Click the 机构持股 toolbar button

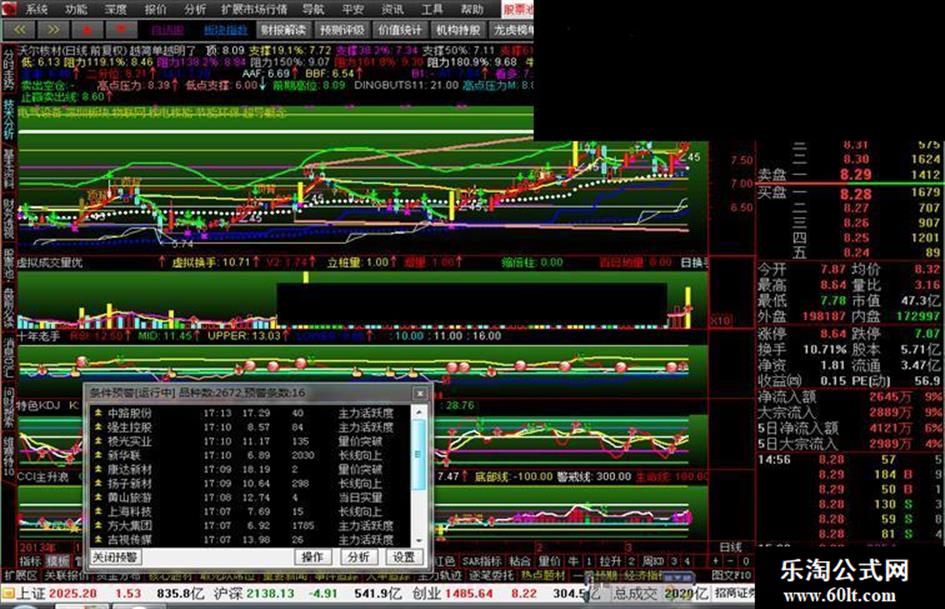459,30
